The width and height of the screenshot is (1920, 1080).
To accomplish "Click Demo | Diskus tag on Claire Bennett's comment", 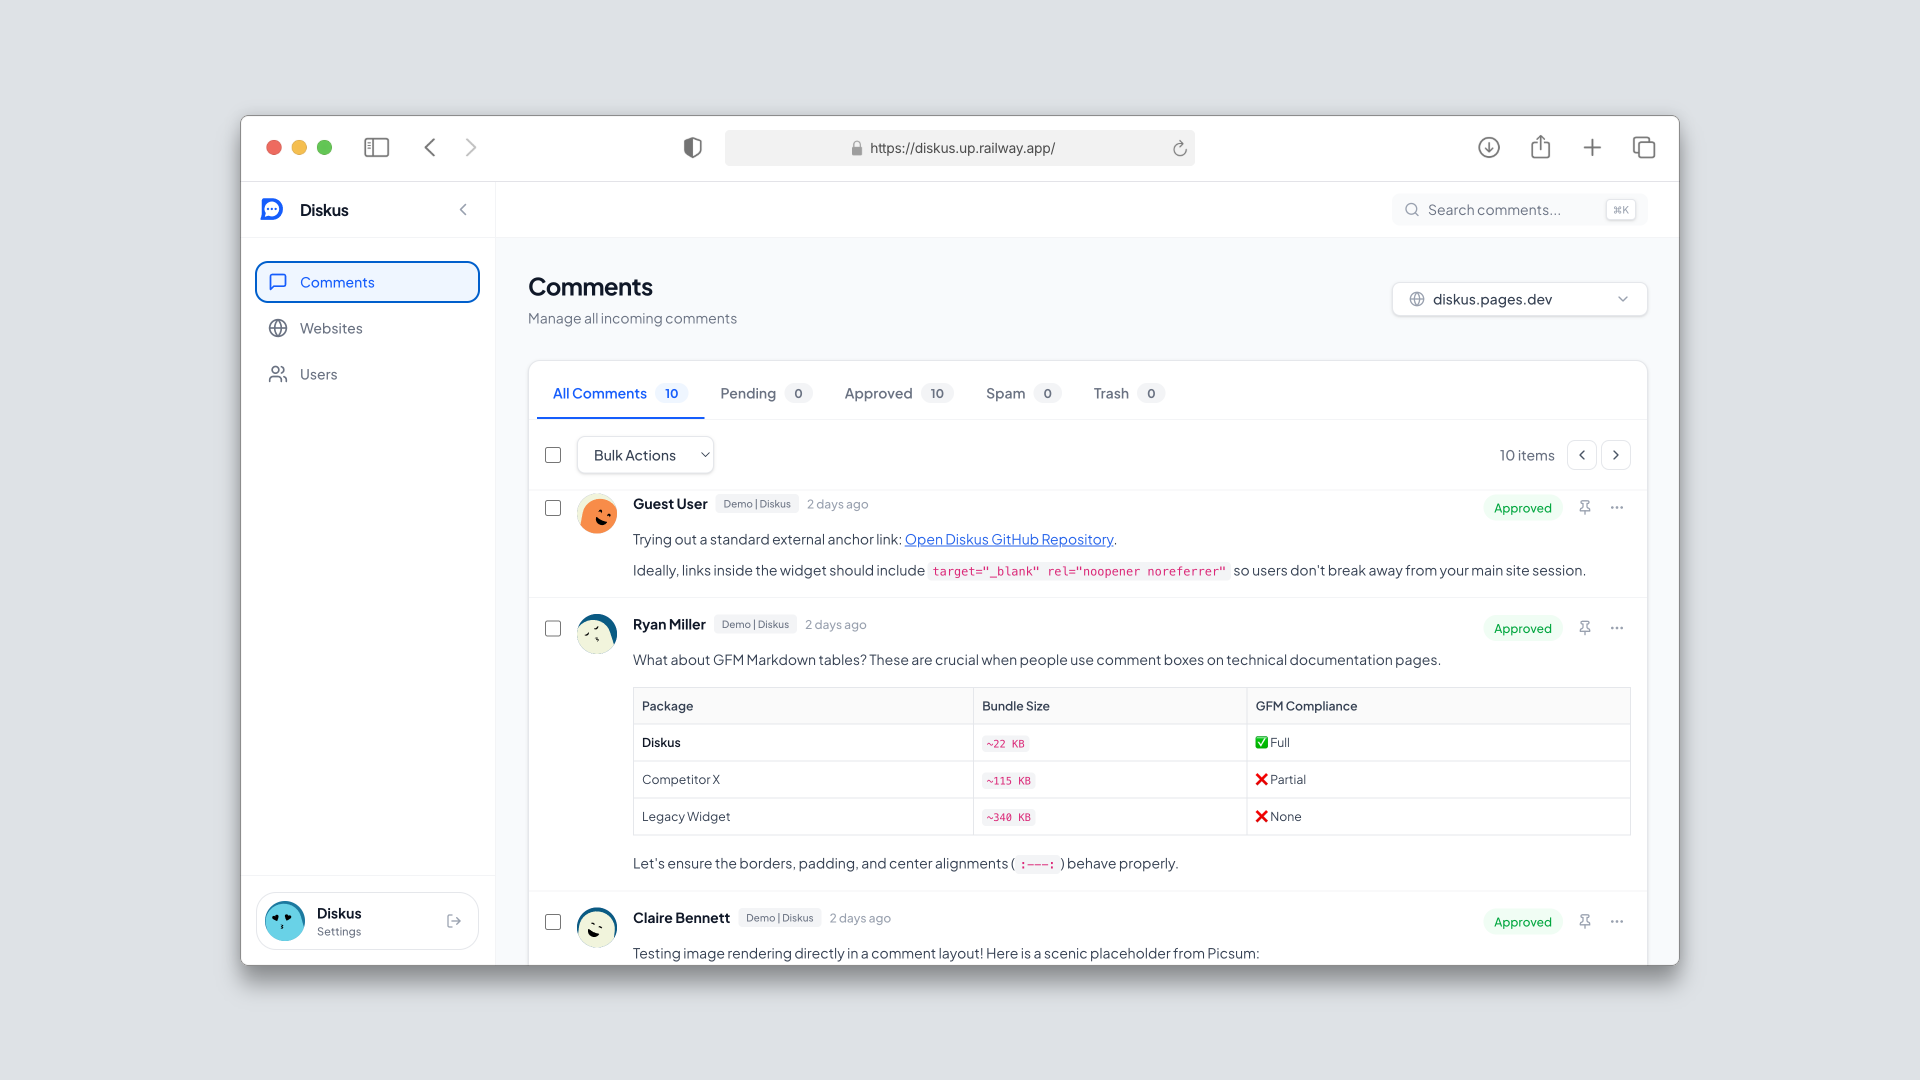I will (779, 918).
